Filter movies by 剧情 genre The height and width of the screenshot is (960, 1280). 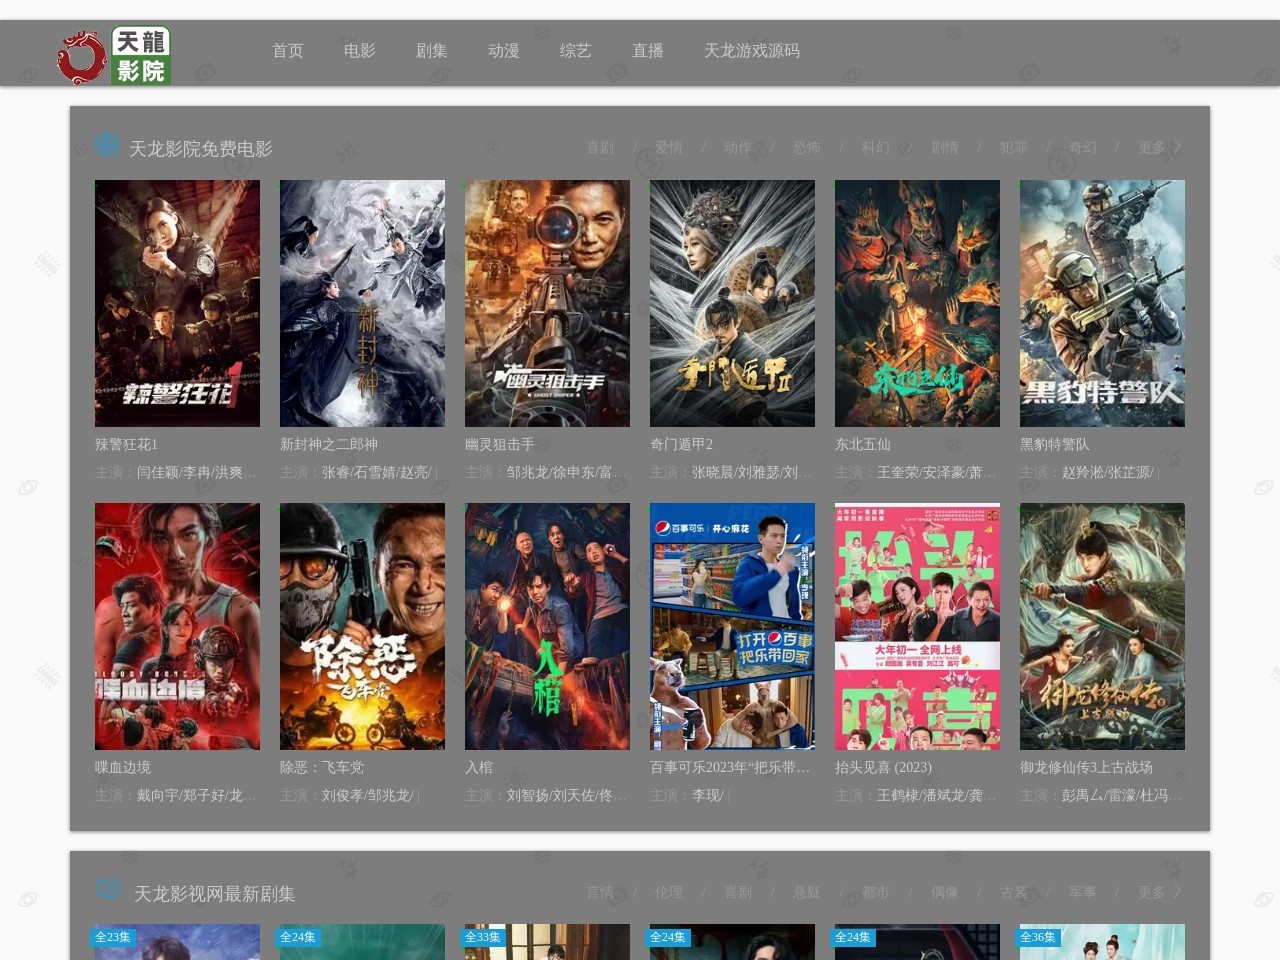(945, 147)
